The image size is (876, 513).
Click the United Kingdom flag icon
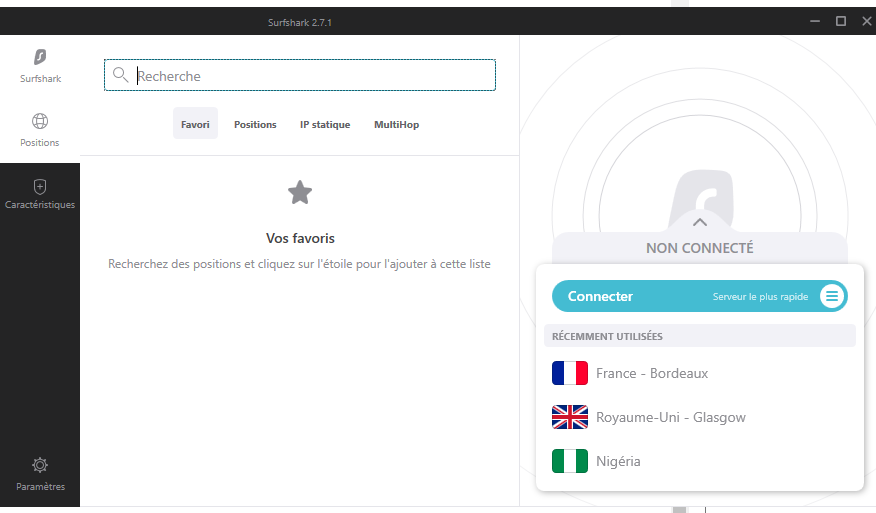[x=570, y=417]
